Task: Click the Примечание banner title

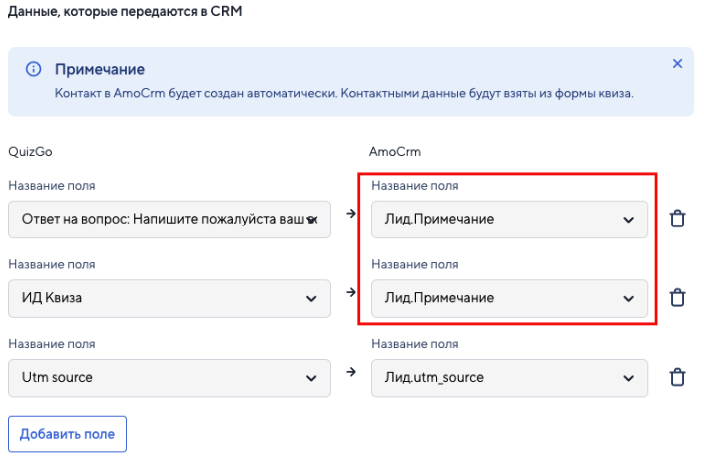Action: click(99, 70)
